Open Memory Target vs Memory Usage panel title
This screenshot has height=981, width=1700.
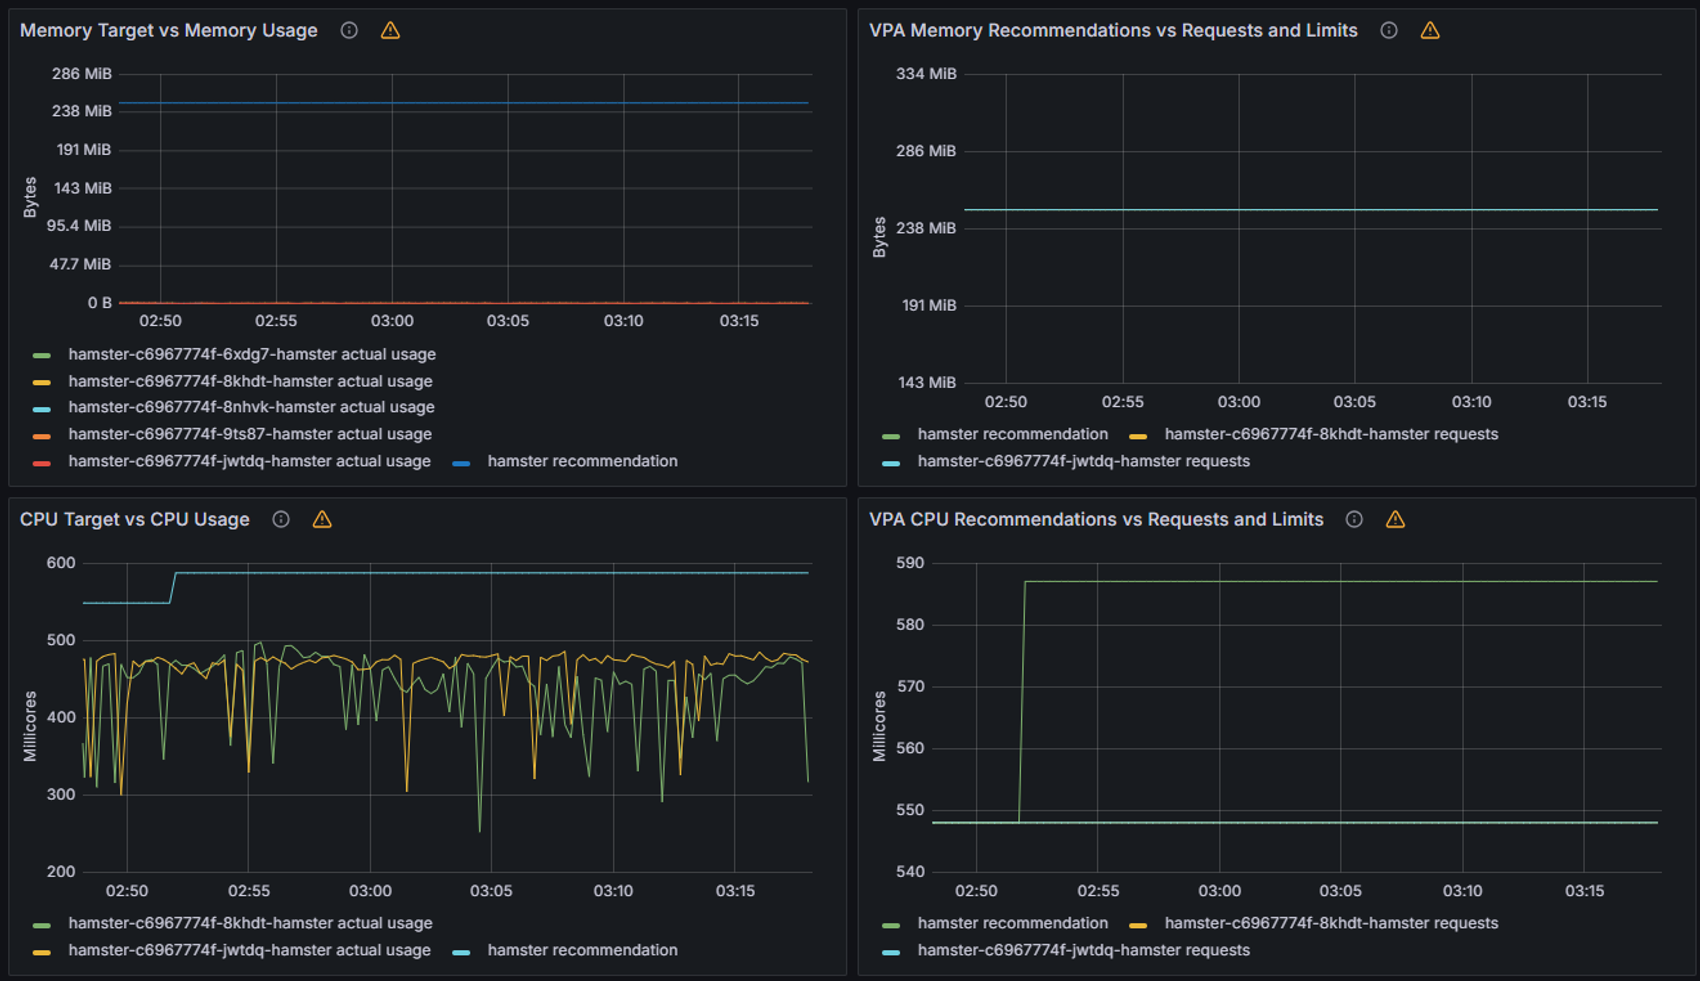point(169,30)
